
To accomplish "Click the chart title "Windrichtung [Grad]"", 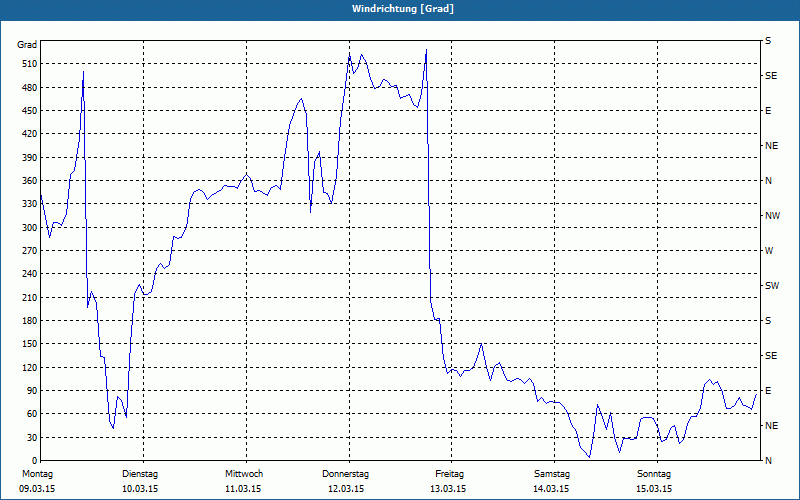I will coord(403,9).
